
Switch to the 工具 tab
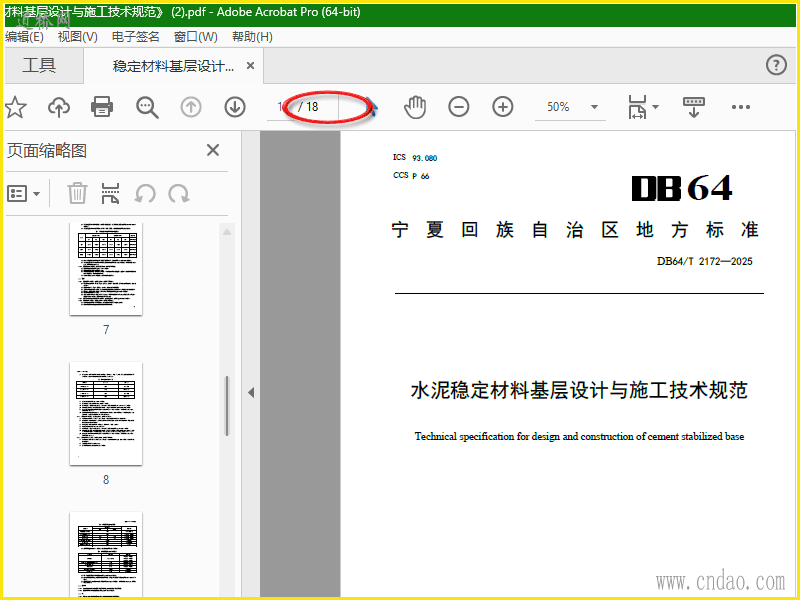pos(39,65)
